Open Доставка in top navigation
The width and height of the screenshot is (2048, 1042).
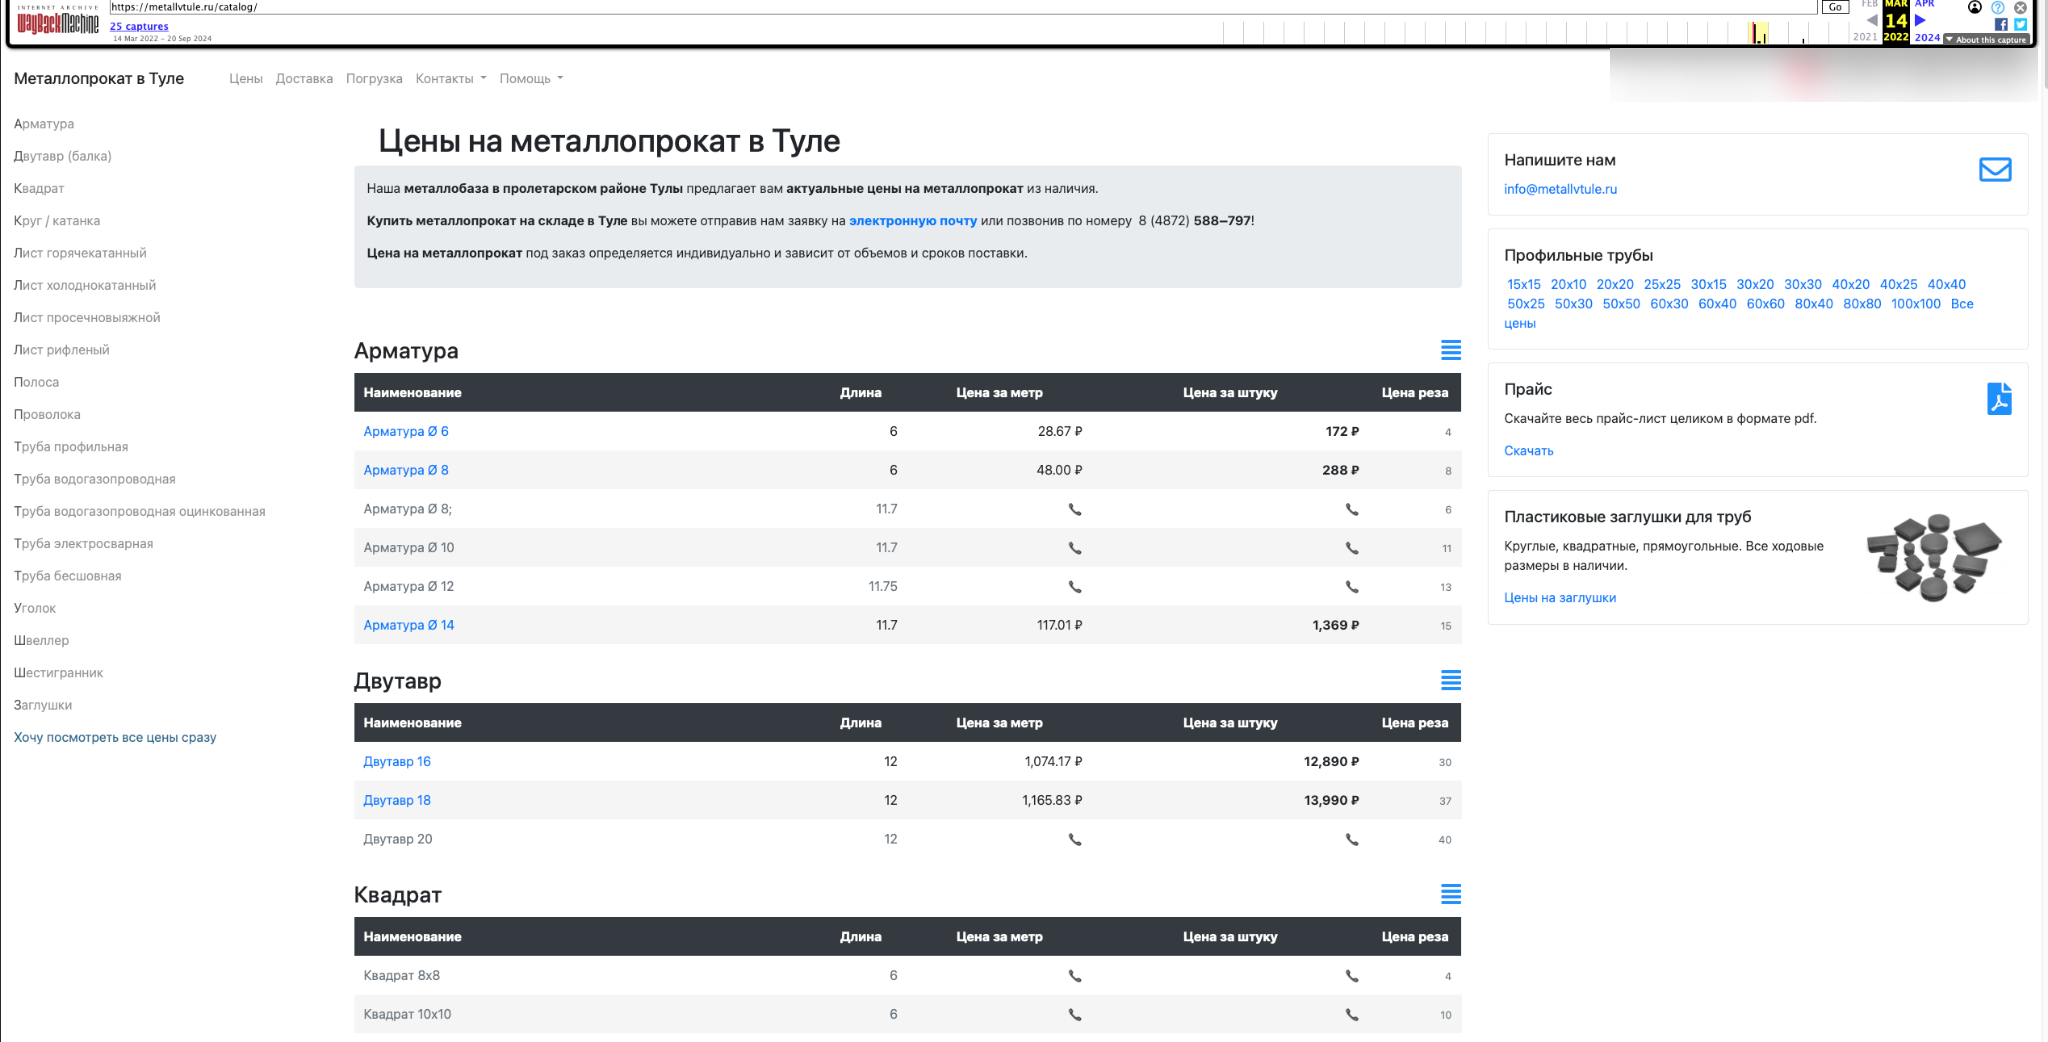tap(304, 79)
